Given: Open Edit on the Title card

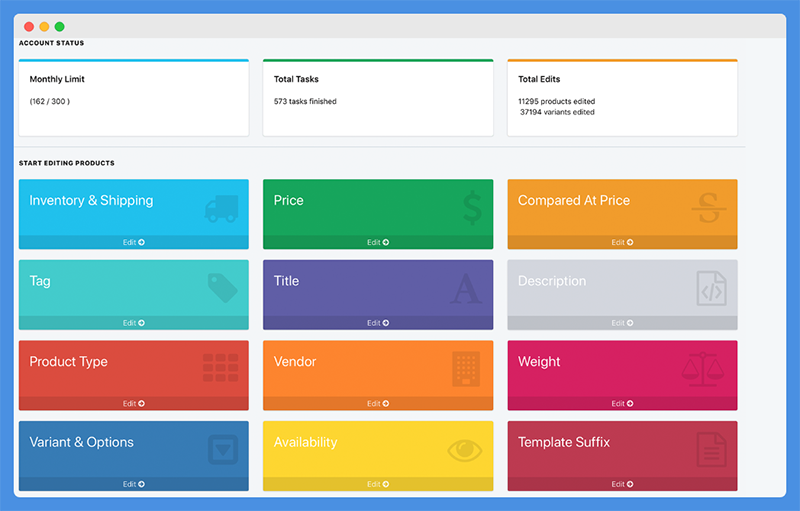Looking at the screenshot, I should (378, 323).
